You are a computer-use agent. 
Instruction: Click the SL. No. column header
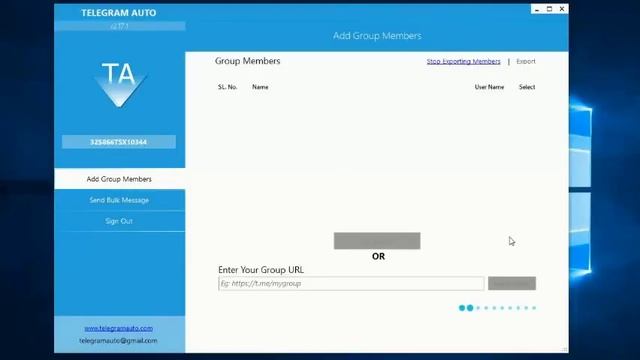[227, 87]
